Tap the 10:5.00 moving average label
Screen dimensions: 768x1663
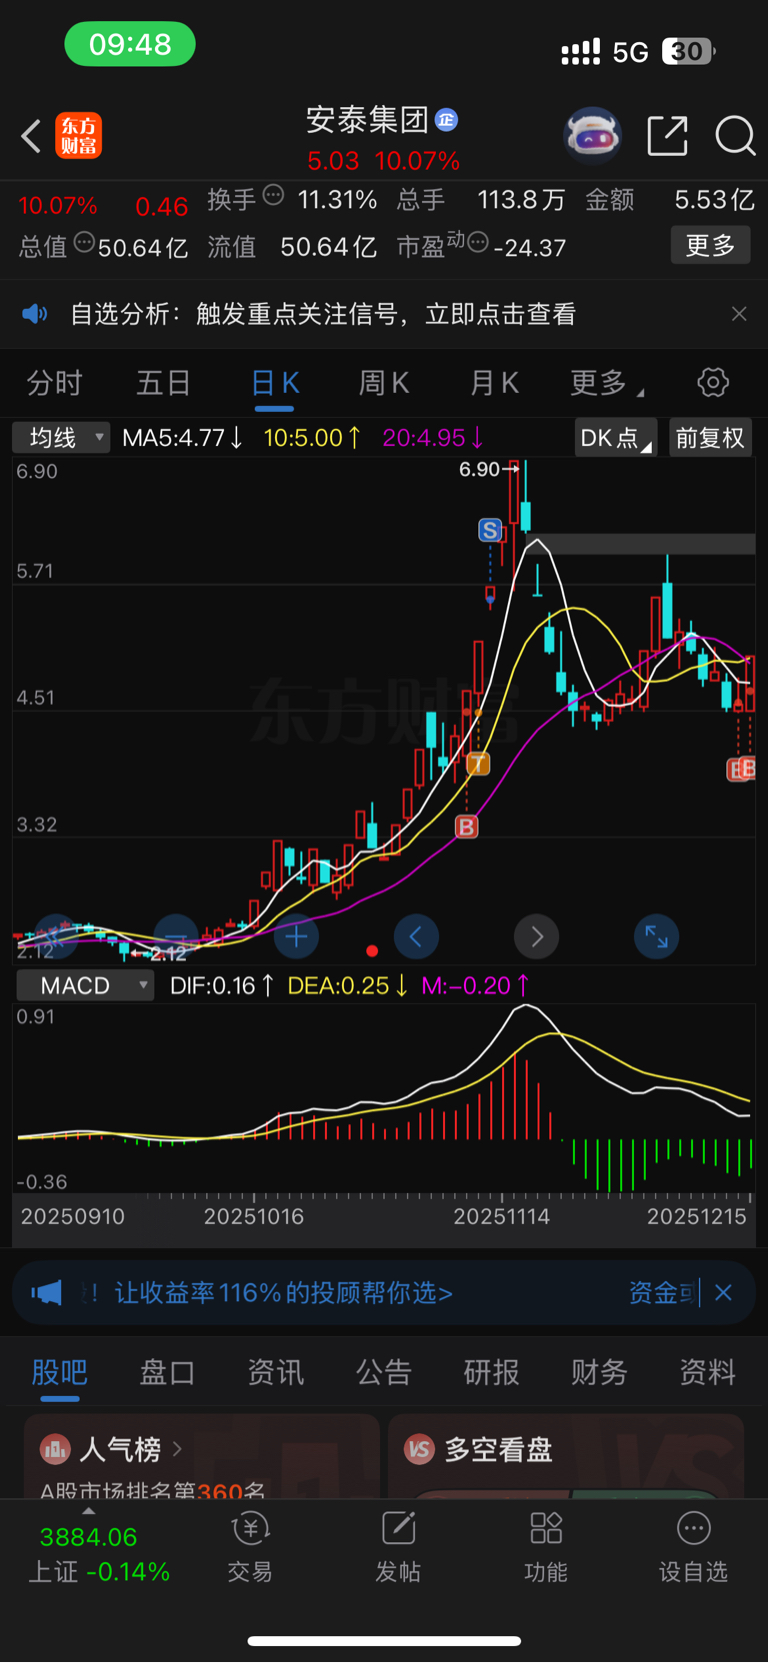tap(312, 438)
